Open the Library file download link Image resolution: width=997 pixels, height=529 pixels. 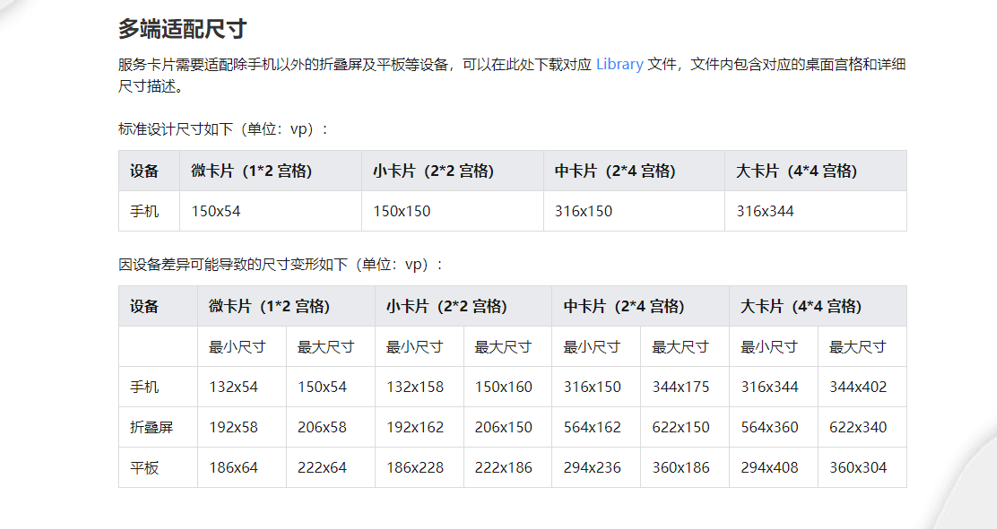click(619, 64)
